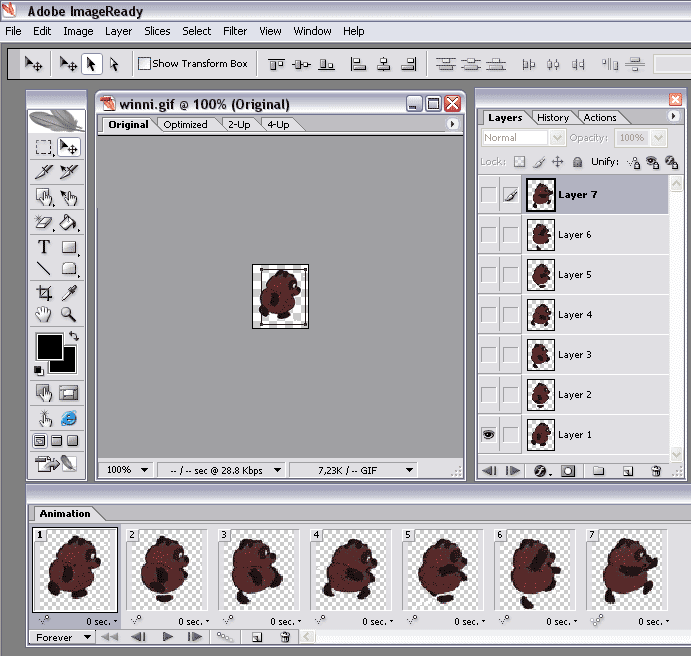Click Edit in Photoshop jump icon

[x=56, y=463]
